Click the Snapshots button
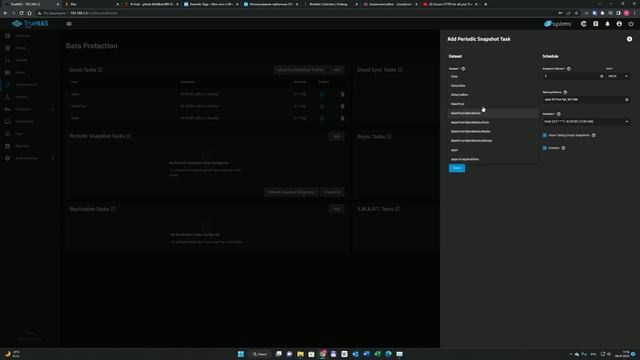Viewport: 640px width, 360px height. [332, 192]
